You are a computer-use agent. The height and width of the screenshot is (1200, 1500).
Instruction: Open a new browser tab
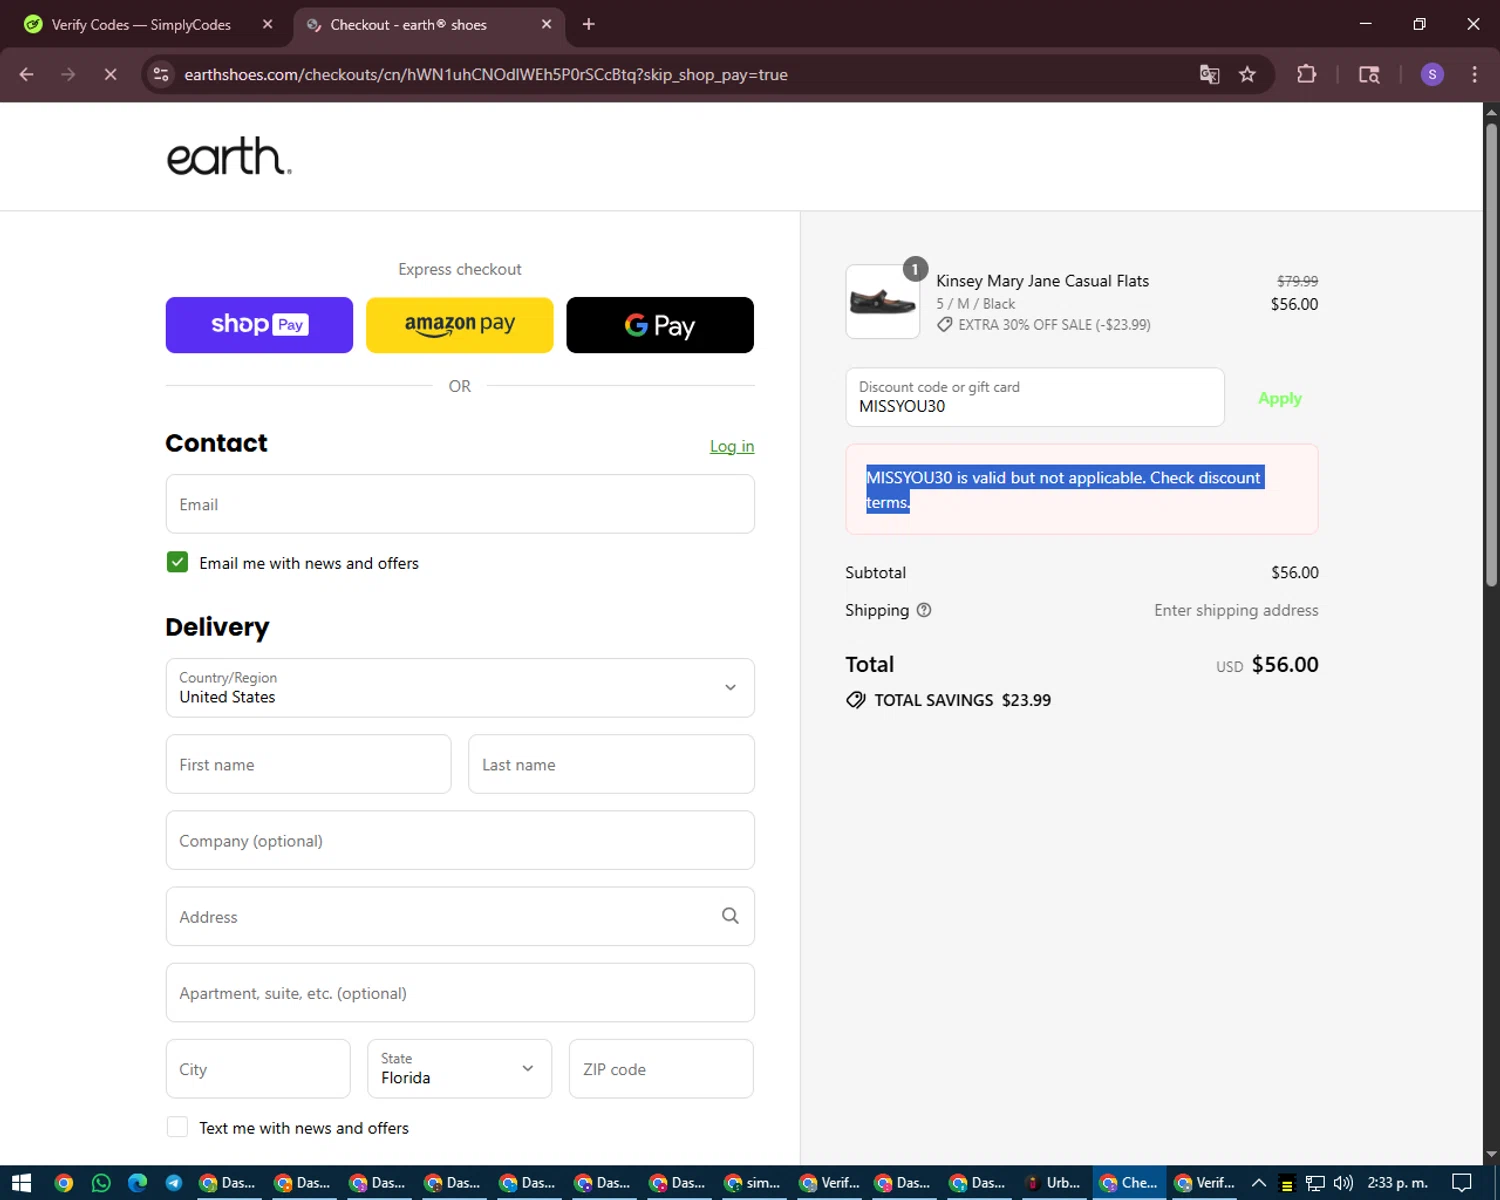click(x=588, y=24)
